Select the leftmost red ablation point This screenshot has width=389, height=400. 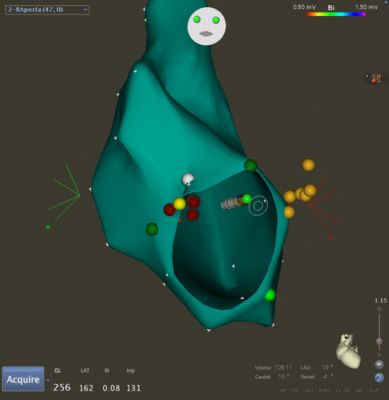(169, 209)
